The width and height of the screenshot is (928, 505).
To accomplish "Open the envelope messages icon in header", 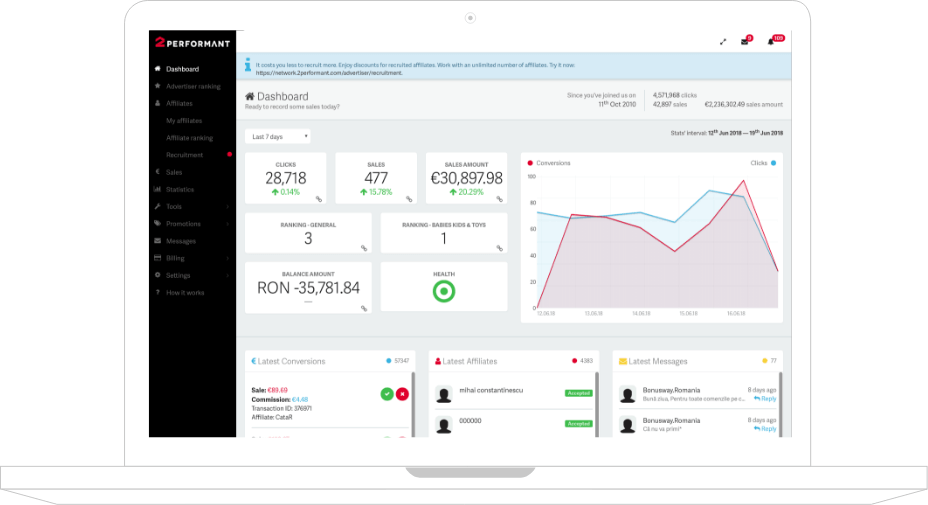I will [745, 42].
